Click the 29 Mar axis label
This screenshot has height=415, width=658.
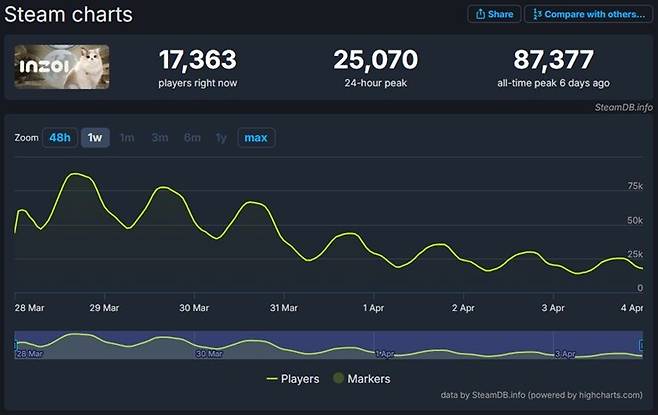104,308
